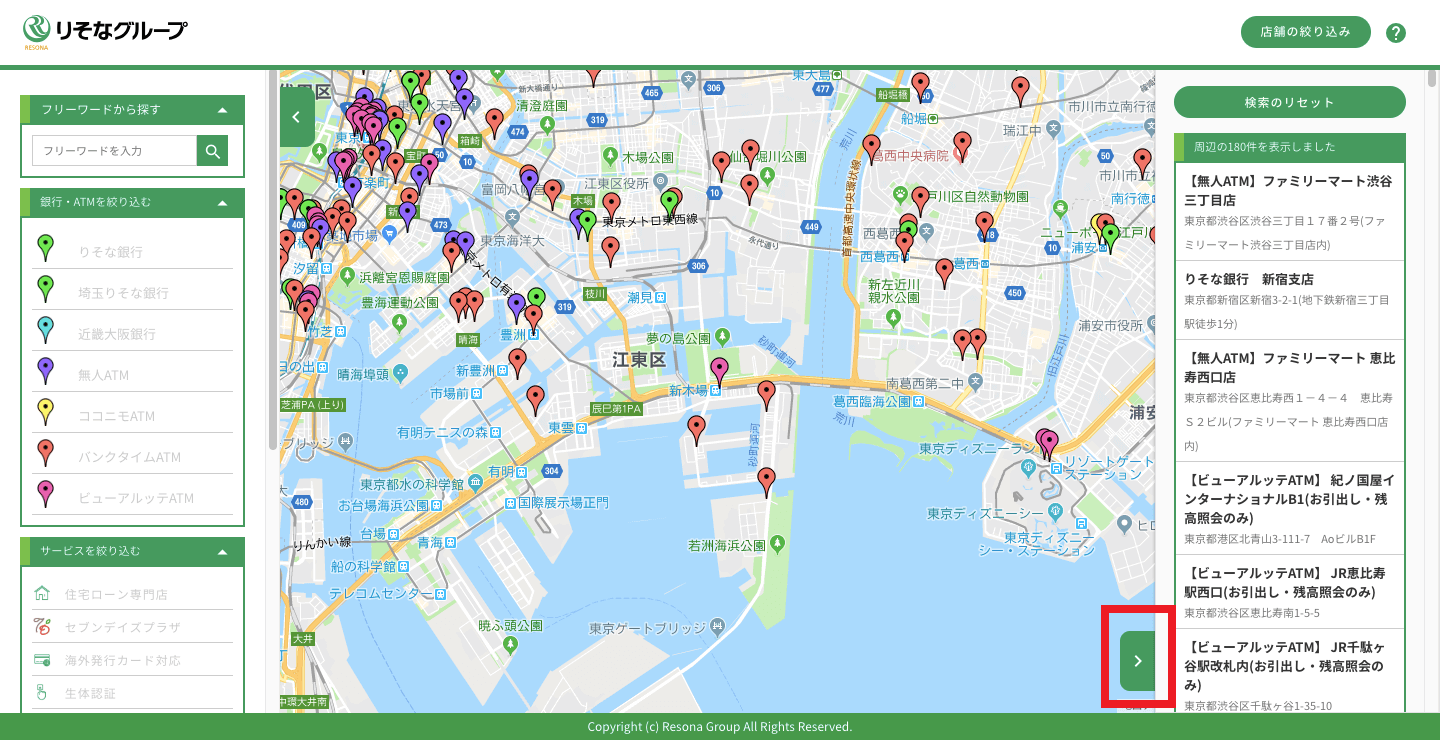Image resolution: width=1440 pixels, height=740 pixels.
Task: Click the セブンデイズプラザ icon
Action: (42, 627)
